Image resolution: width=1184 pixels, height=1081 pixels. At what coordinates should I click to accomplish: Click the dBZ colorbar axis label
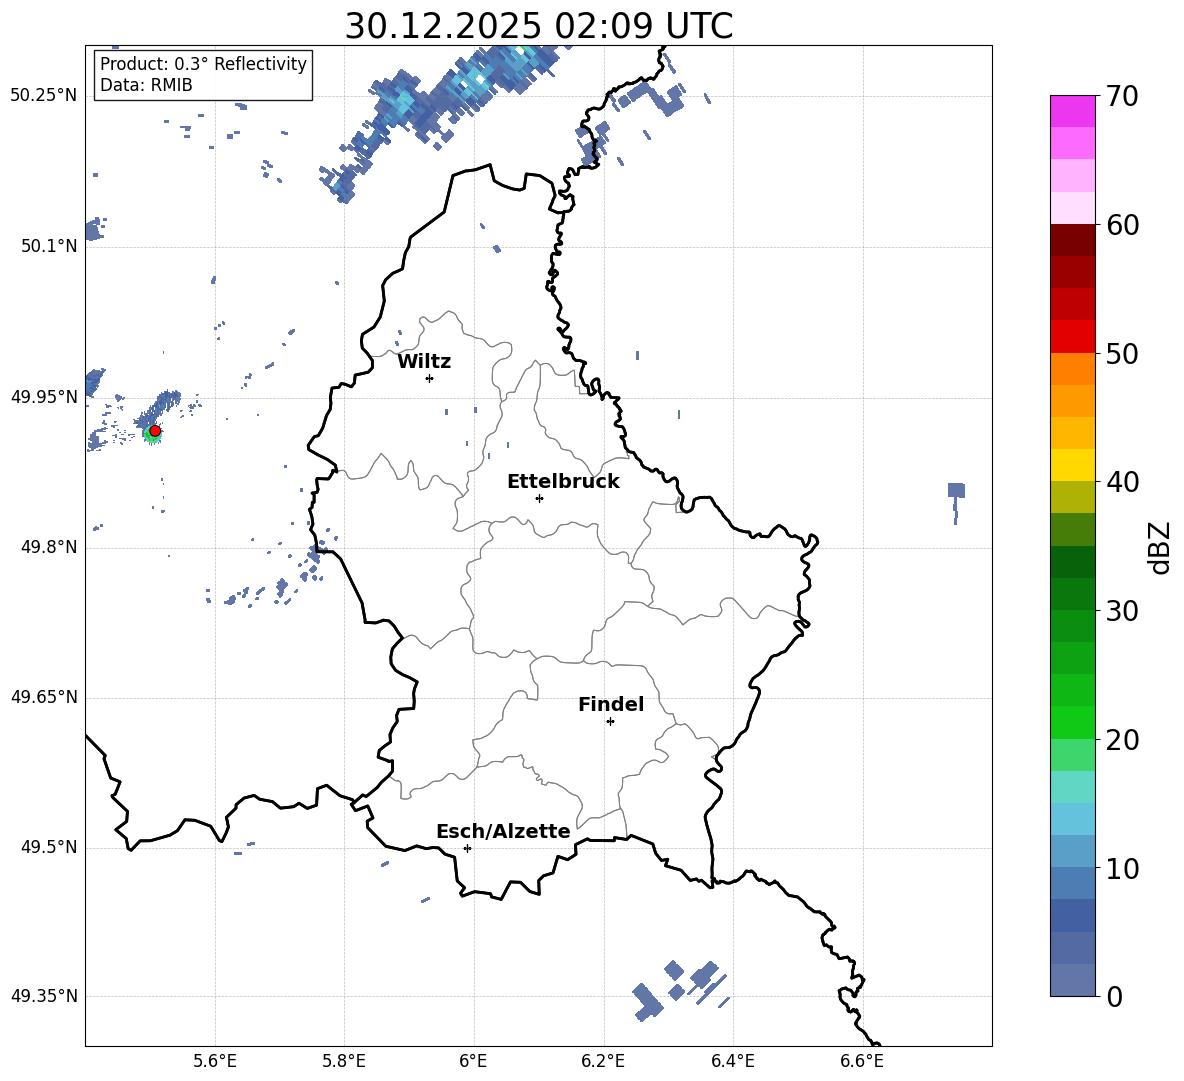pos(1158,548)
